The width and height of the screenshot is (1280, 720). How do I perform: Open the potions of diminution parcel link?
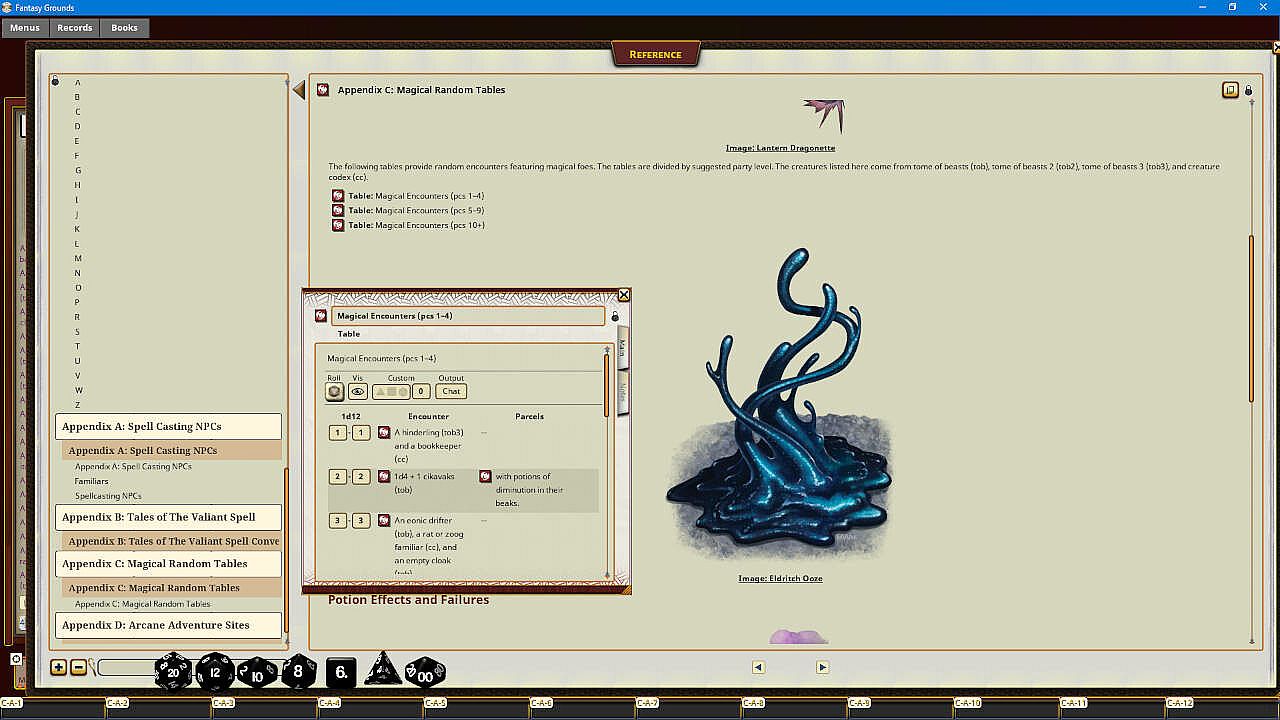(x=485, y=477)
